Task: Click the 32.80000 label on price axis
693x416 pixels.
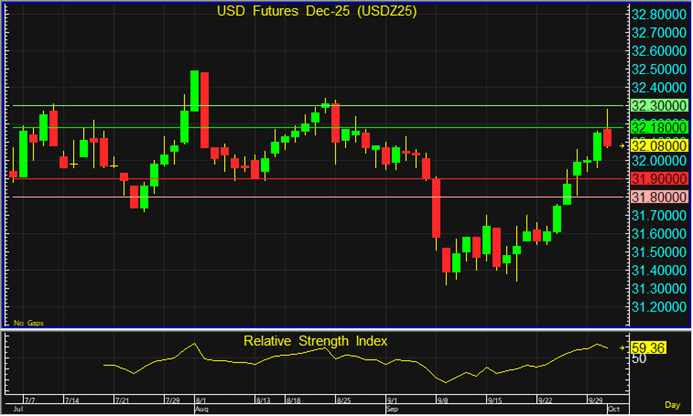Action: click(x=660, y=15)
